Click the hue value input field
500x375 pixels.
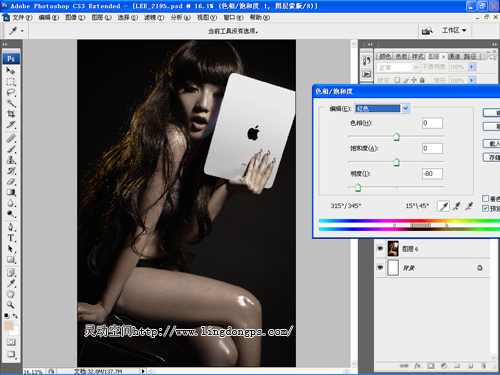pos(432,123)
